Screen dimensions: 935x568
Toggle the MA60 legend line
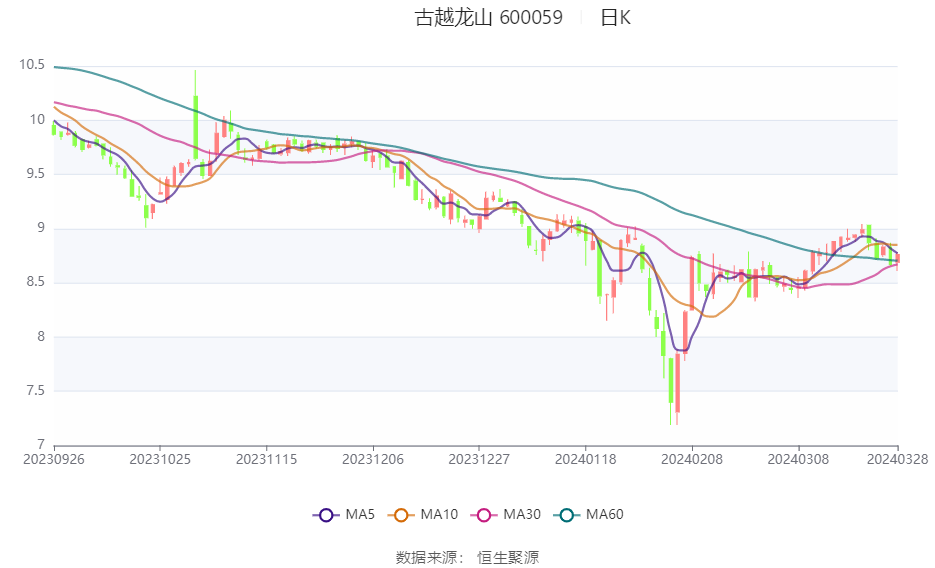(589, 514)
